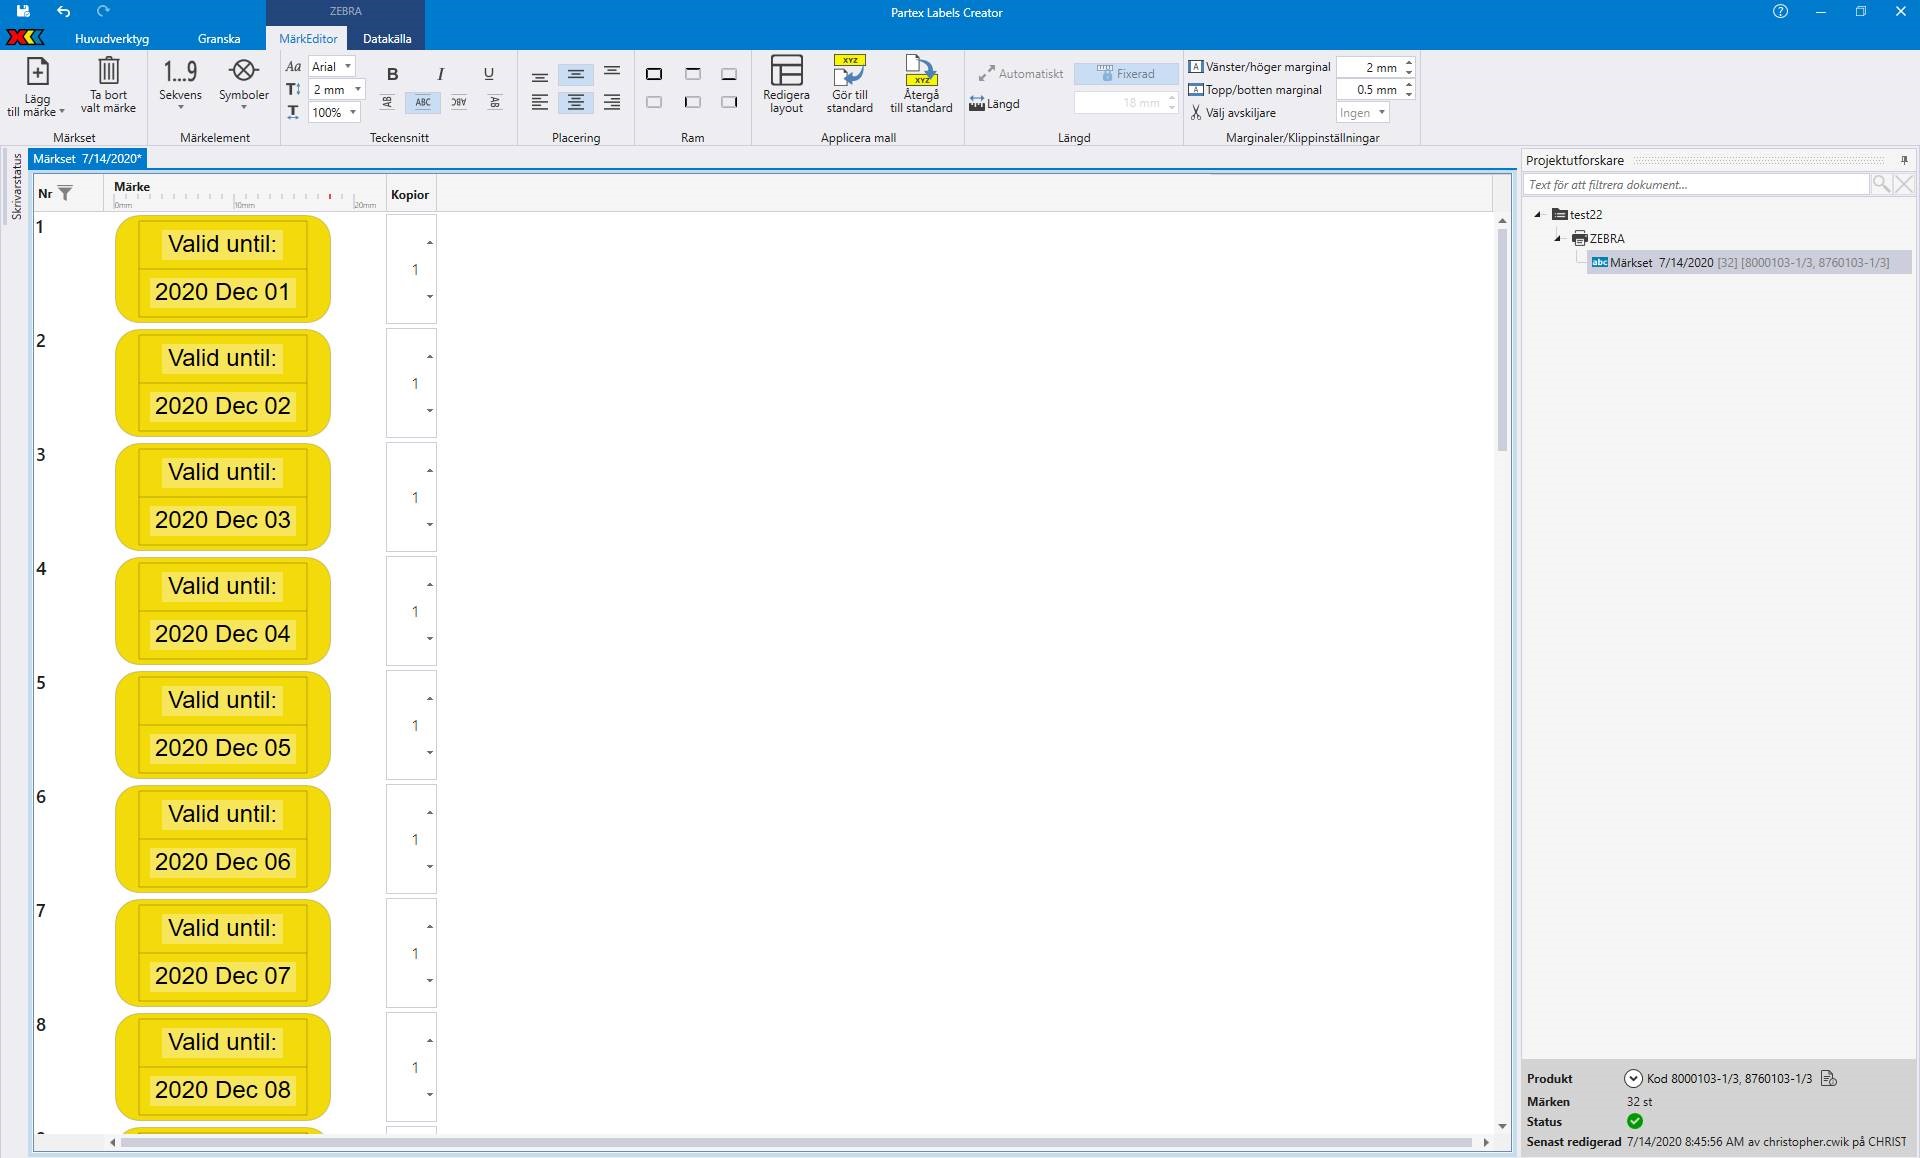Viewport: 1920px width, 1158px height.
Task: Click Gör till standard template icon
Action: [850, 71]
